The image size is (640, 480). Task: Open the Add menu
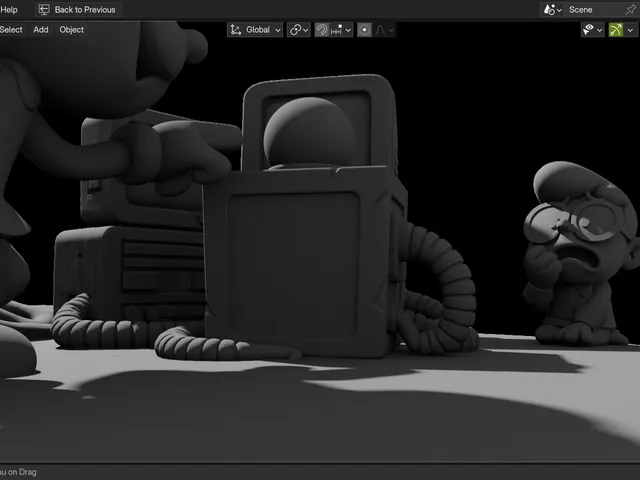pyautogui.click(x=41, y=30)
